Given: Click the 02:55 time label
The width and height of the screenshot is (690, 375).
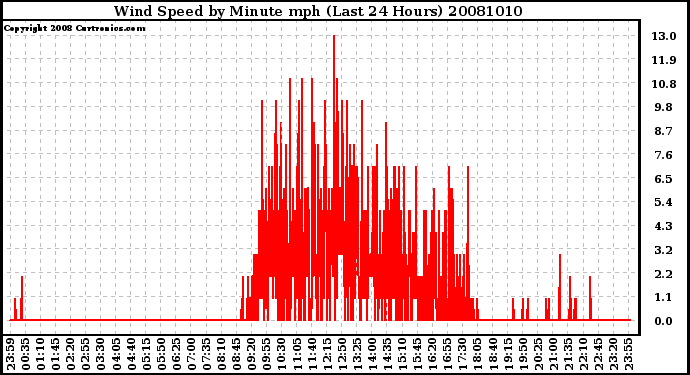Looking at the screenshot, I should coord(86,355).
